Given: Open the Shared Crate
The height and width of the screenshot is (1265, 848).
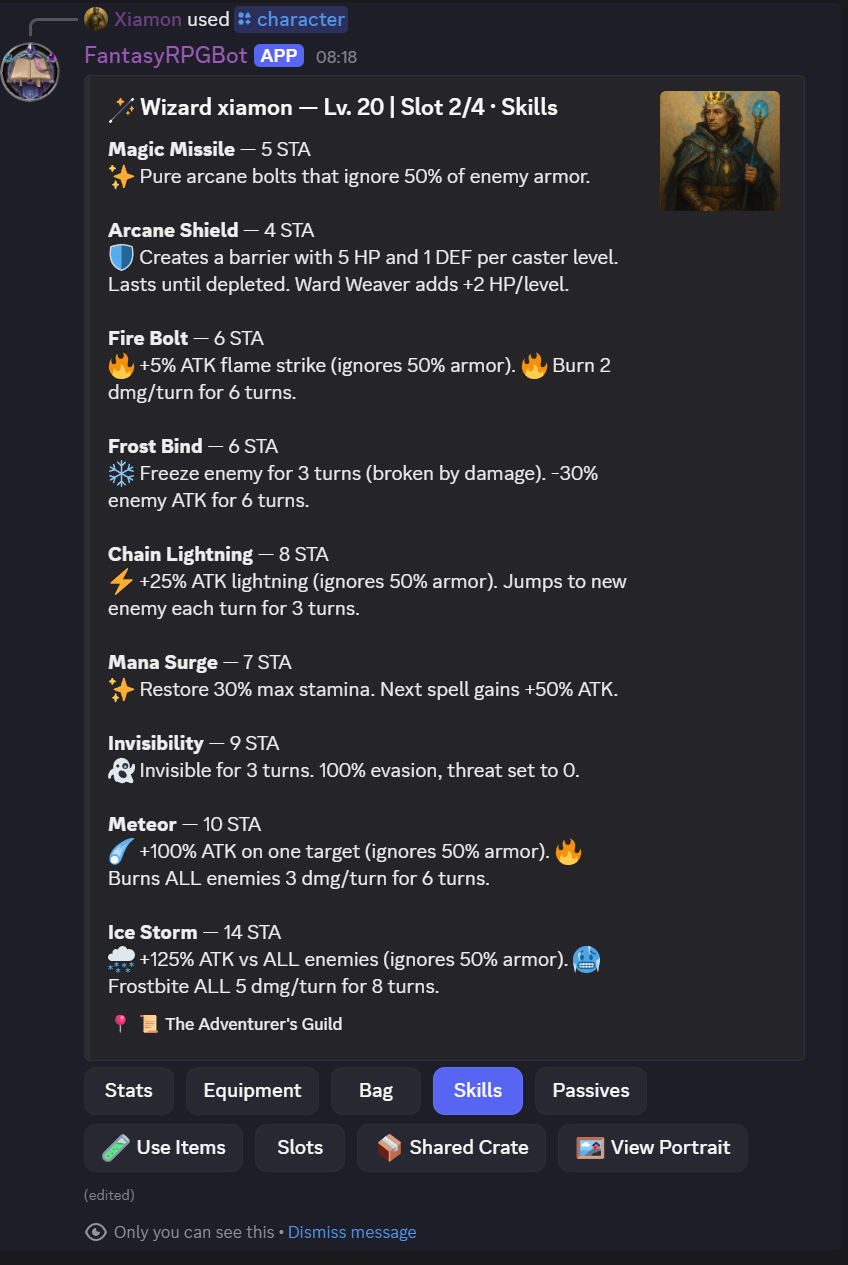Looking at the screenshot, I should (x=451, y=1148).
